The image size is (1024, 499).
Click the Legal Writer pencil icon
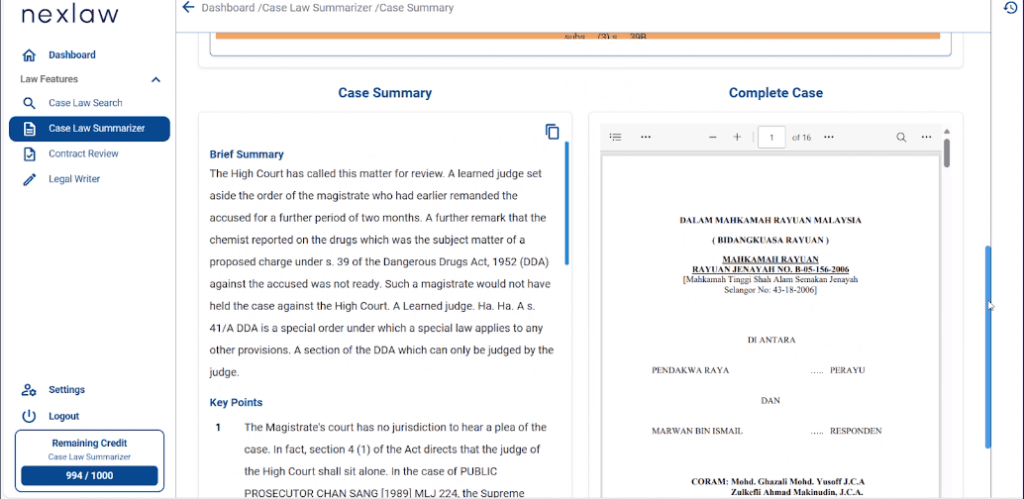coord(29,180)
